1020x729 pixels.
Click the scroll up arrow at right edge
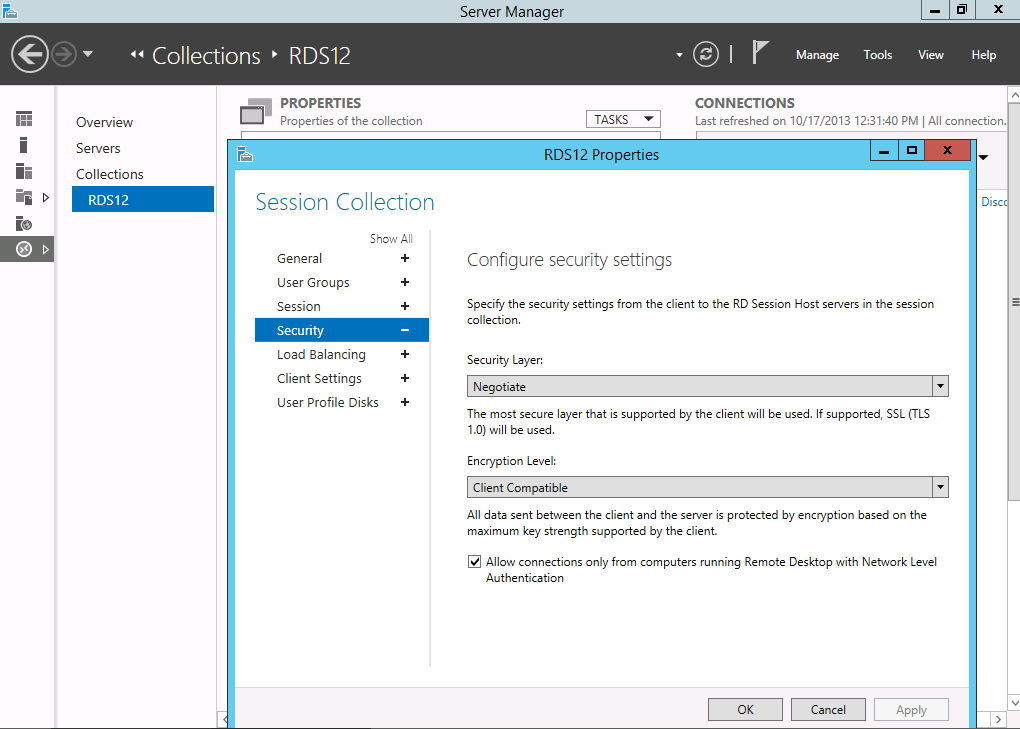(1014, 95)
